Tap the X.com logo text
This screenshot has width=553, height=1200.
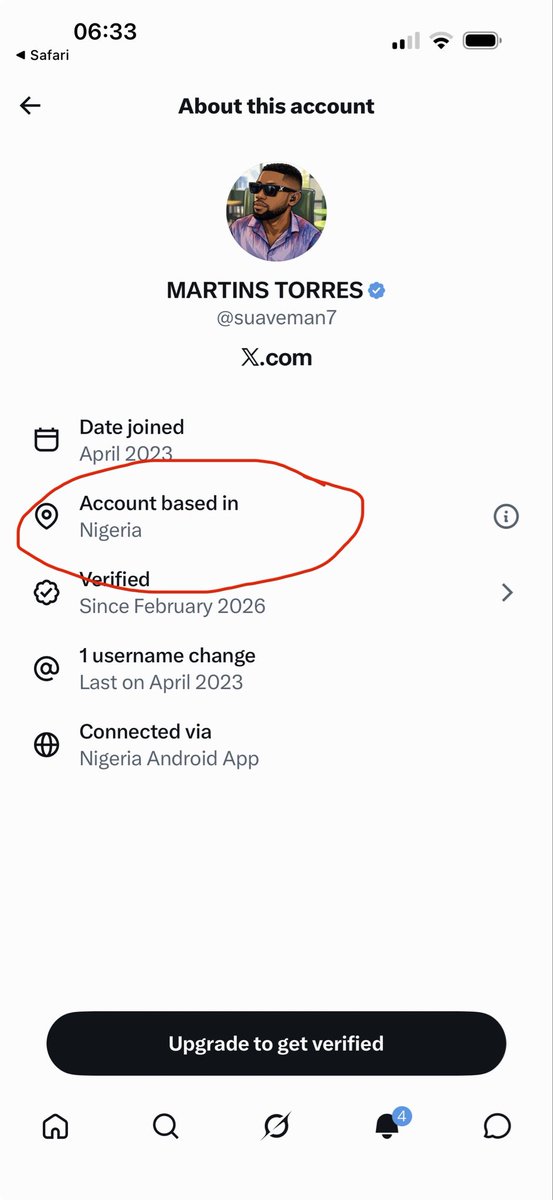277,358
